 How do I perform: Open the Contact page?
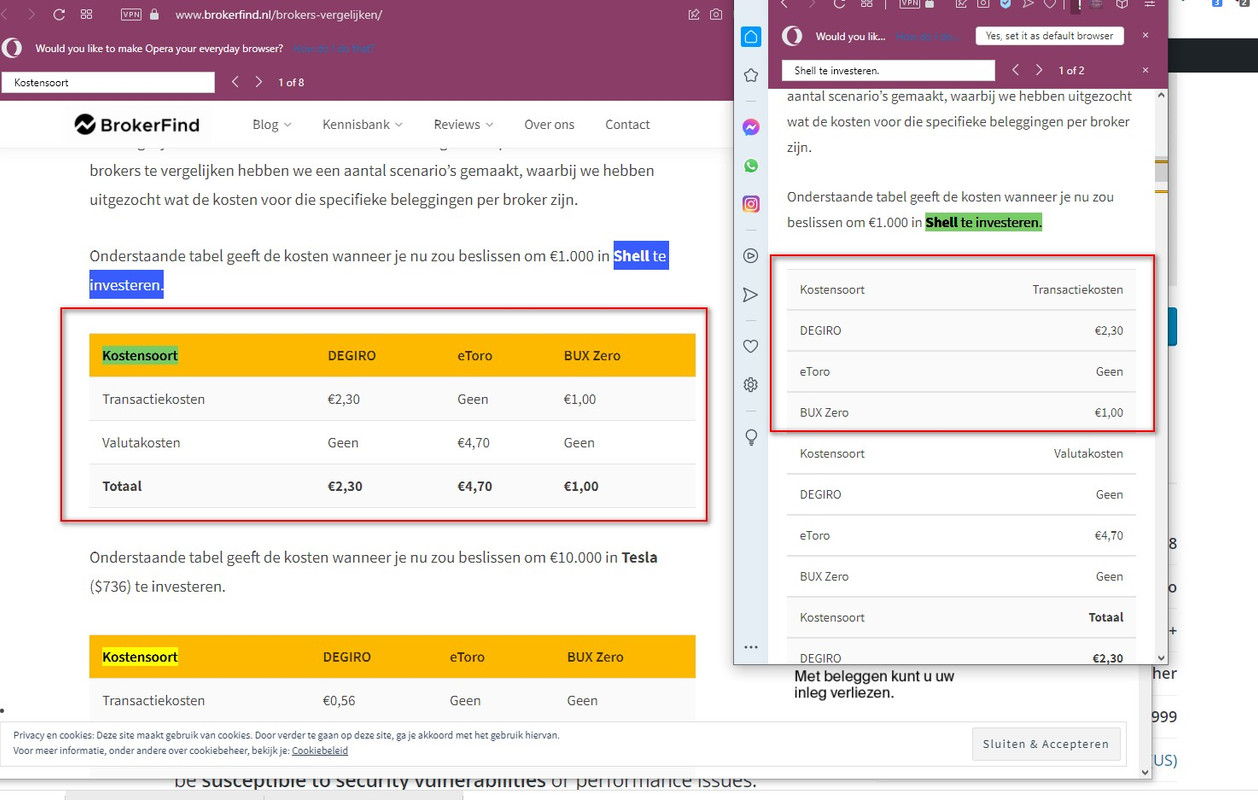click(x=627, y=124)
